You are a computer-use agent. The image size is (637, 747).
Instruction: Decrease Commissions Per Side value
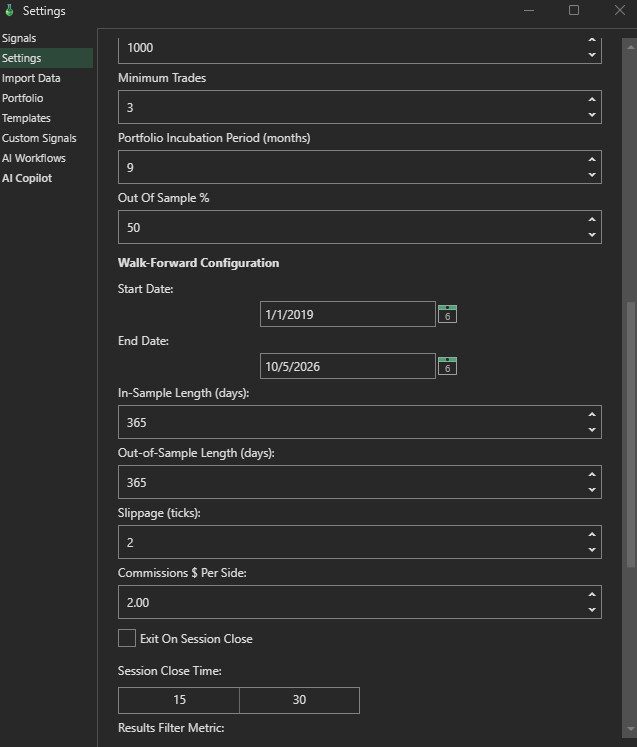[x=592, y=610]
